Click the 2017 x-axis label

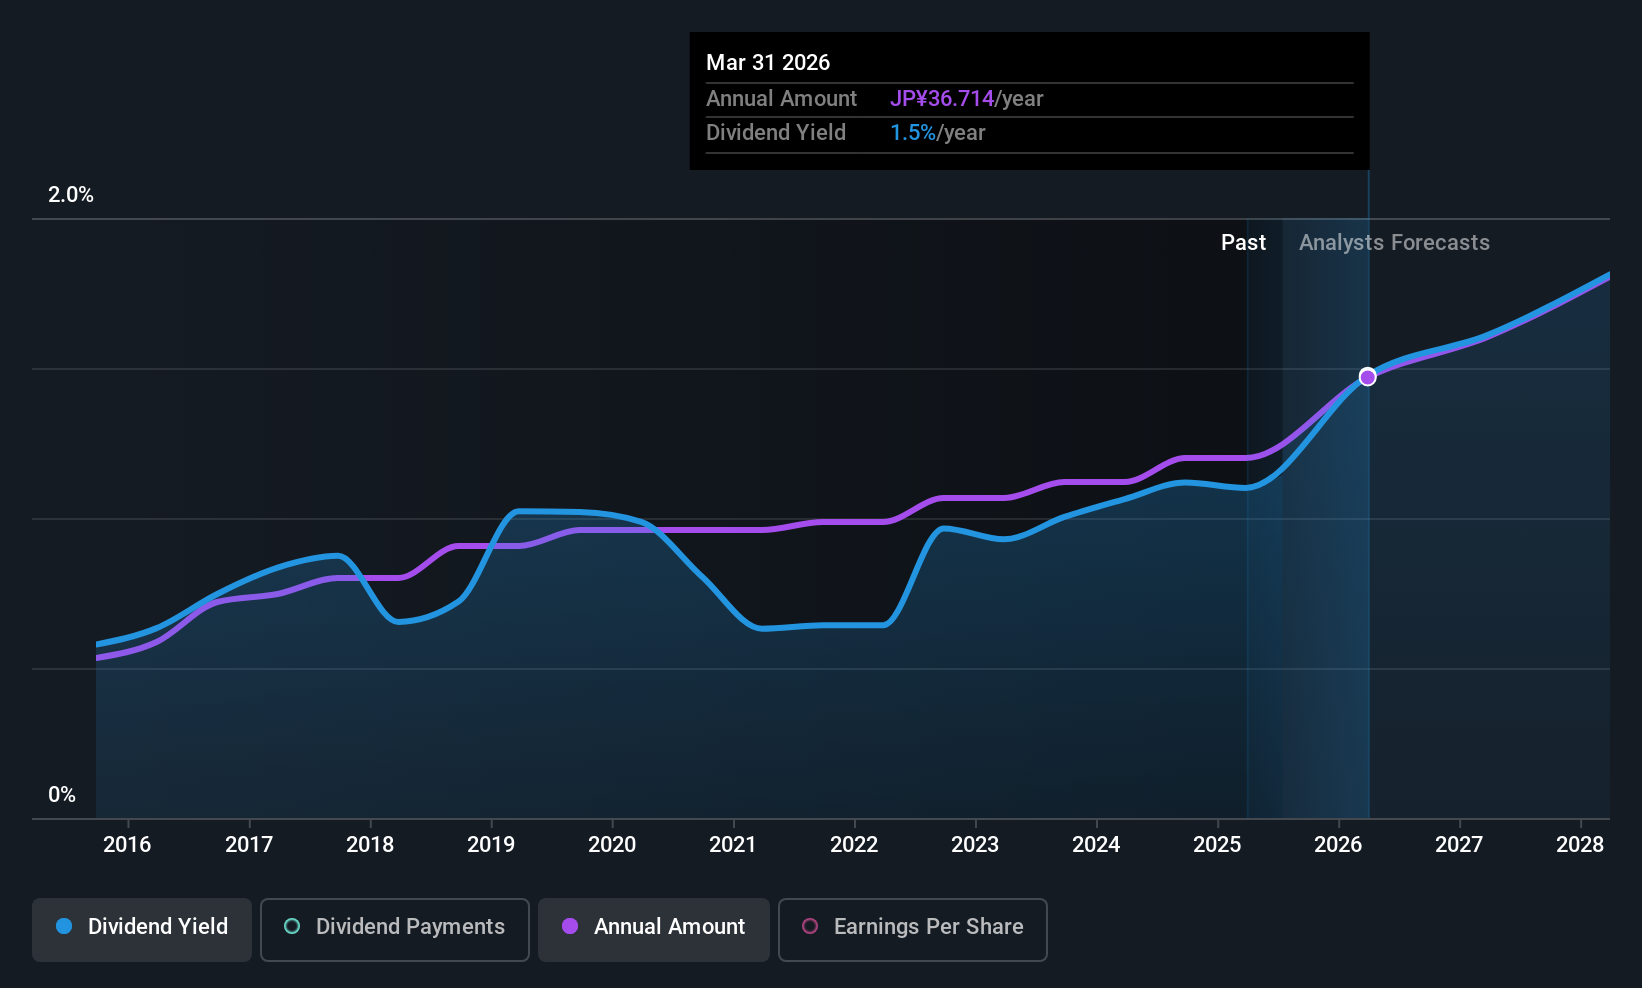pos(249,845)
